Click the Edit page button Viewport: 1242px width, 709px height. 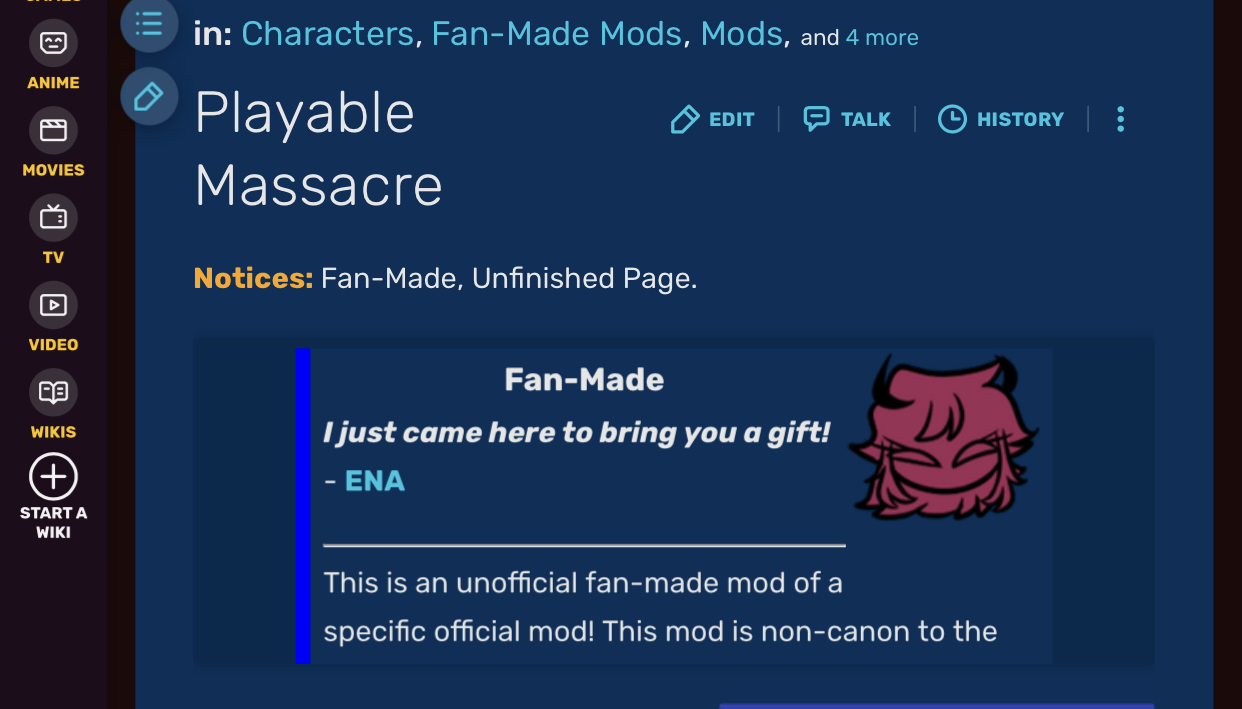pyautogui.click(x=713, y=120)
